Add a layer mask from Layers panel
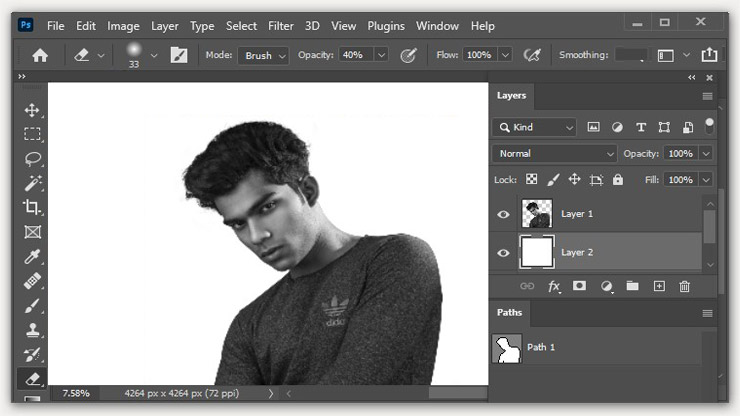 pos(579,286)
